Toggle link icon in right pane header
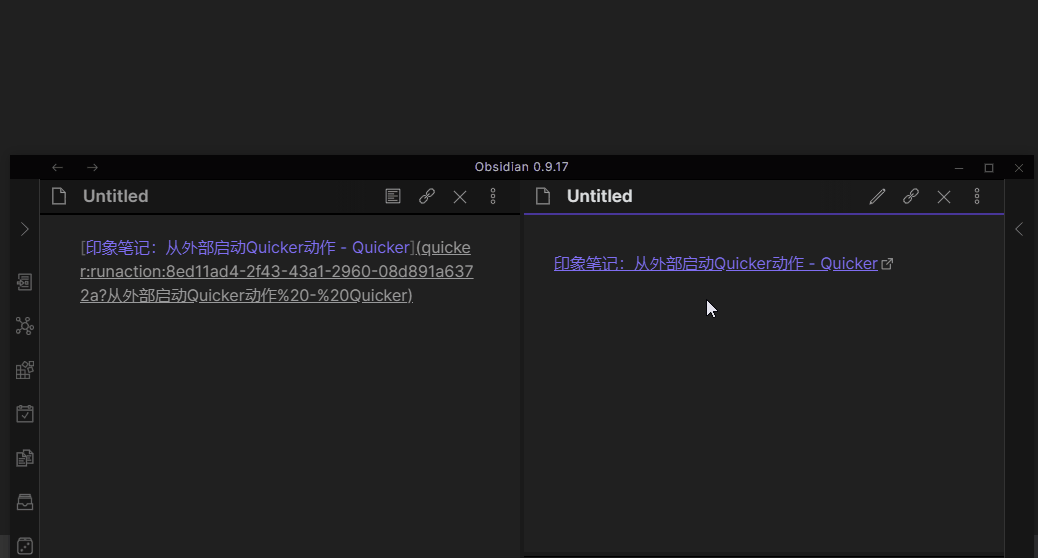The height and width of the screenshot is (558, 1038). tap(911, 197)
